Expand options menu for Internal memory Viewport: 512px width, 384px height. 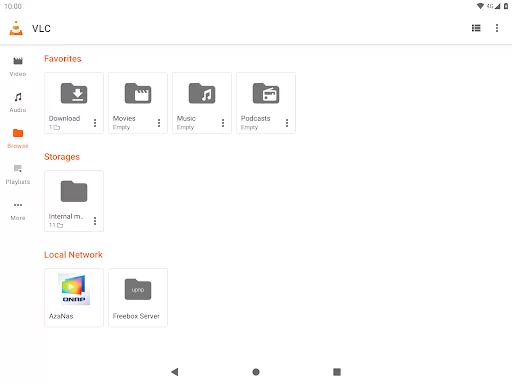tap(95, 221)
